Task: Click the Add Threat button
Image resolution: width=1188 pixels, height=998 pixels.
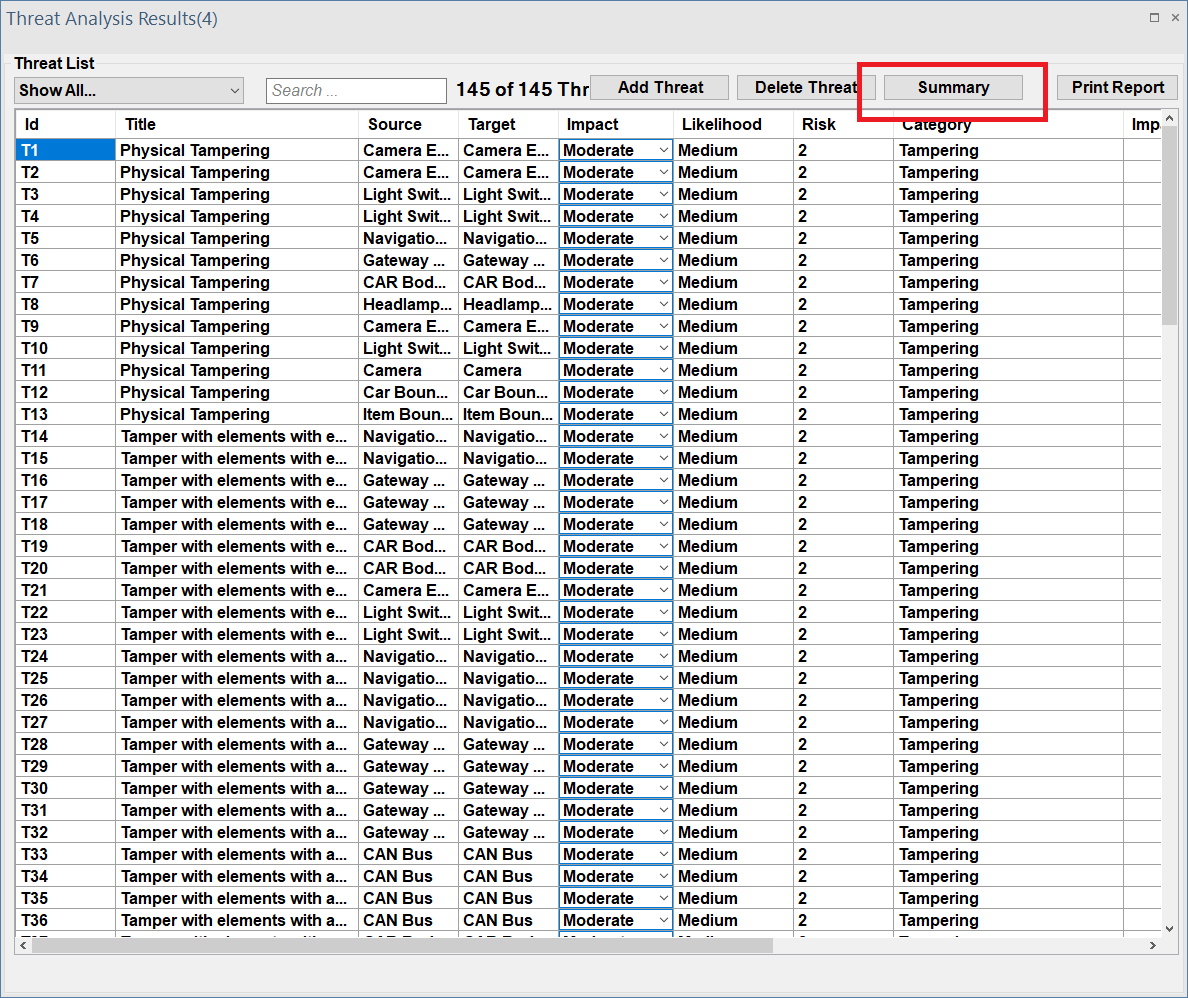Action: click(660, 88)
